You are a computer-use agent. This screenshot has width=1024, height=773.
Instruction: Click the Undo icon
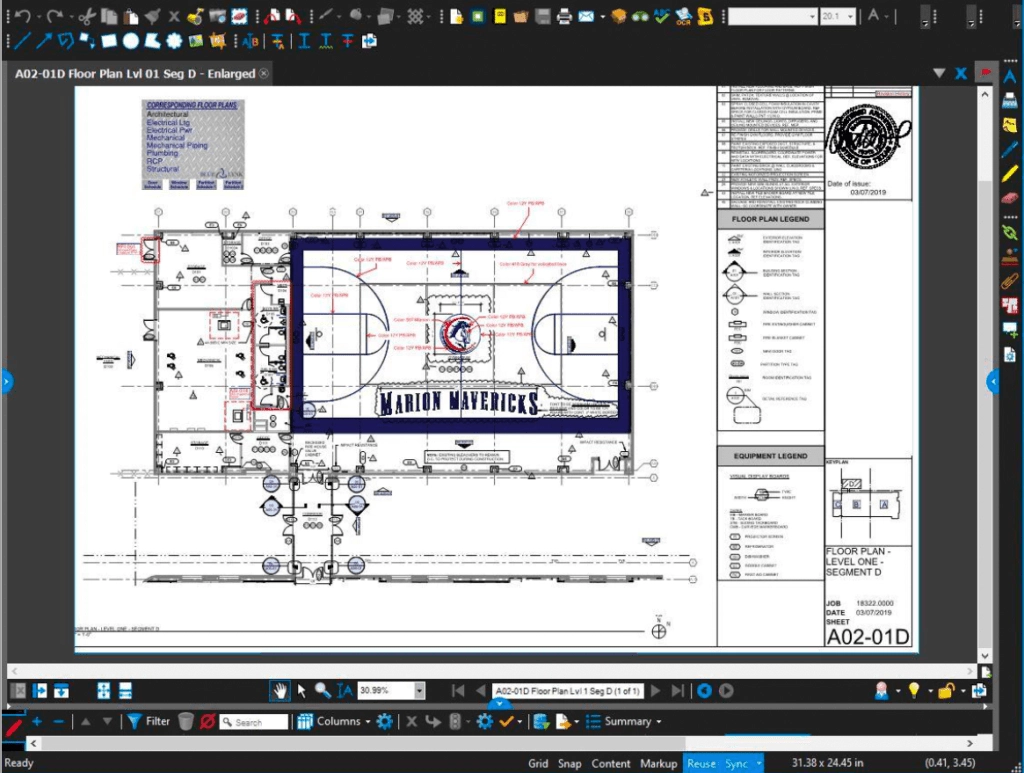24,16
